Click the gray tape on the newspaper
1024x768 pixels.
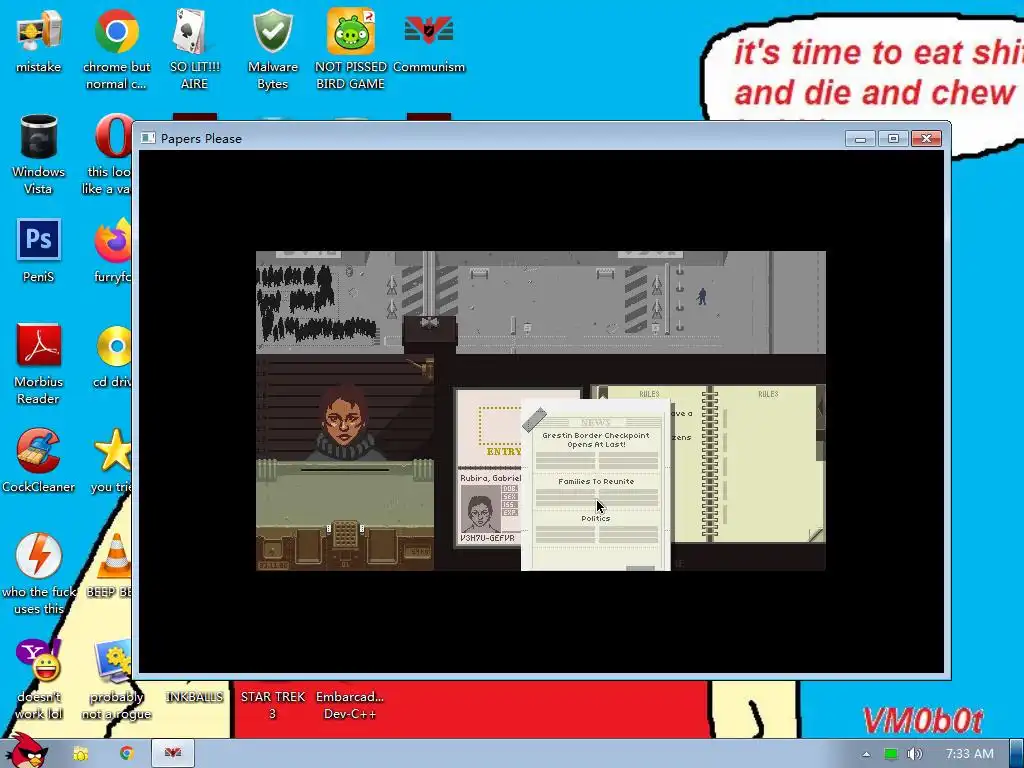[534, 420]
